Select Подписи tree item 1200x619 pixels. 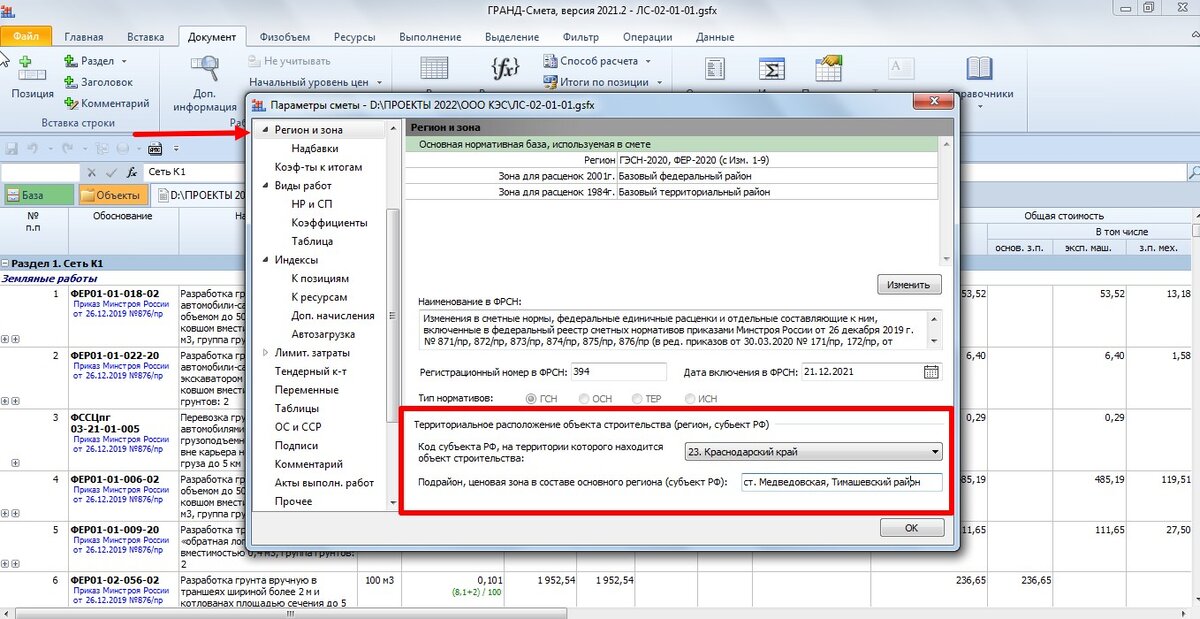coord(296,445)
